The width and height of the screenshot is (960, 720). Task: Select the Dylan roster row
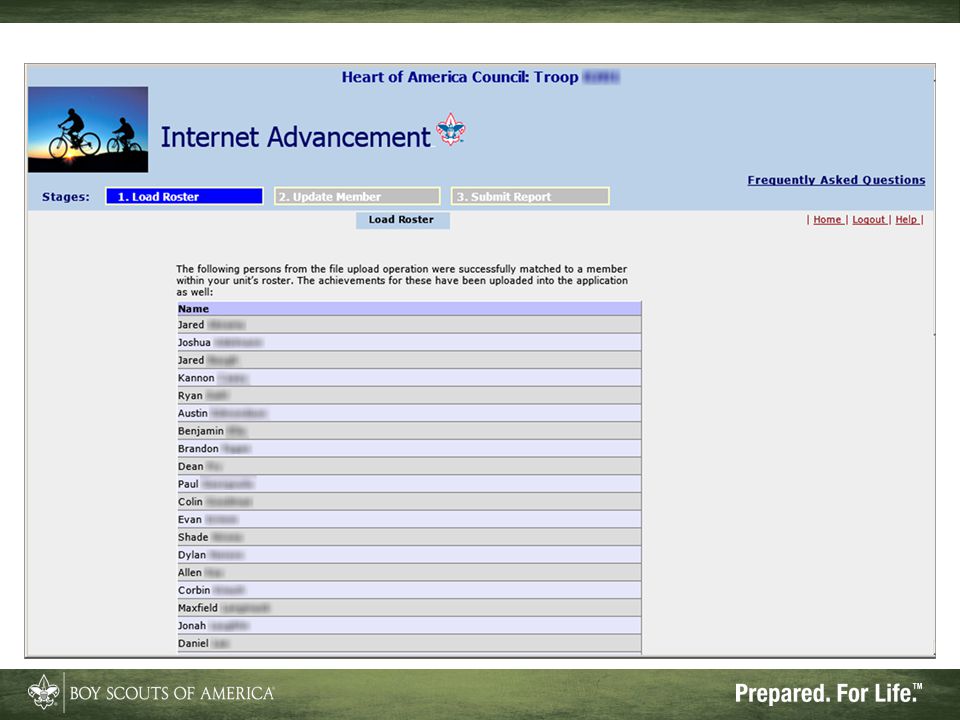pos(409,555)
